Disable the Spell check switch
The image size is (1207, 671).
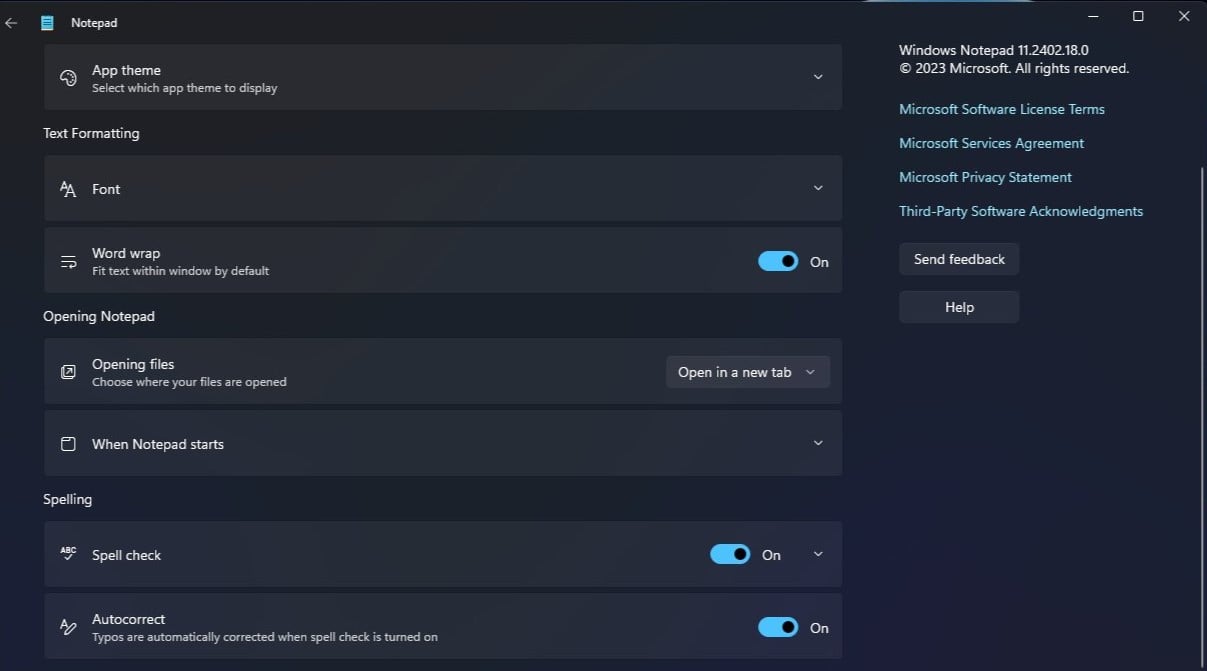coord(730,554)
